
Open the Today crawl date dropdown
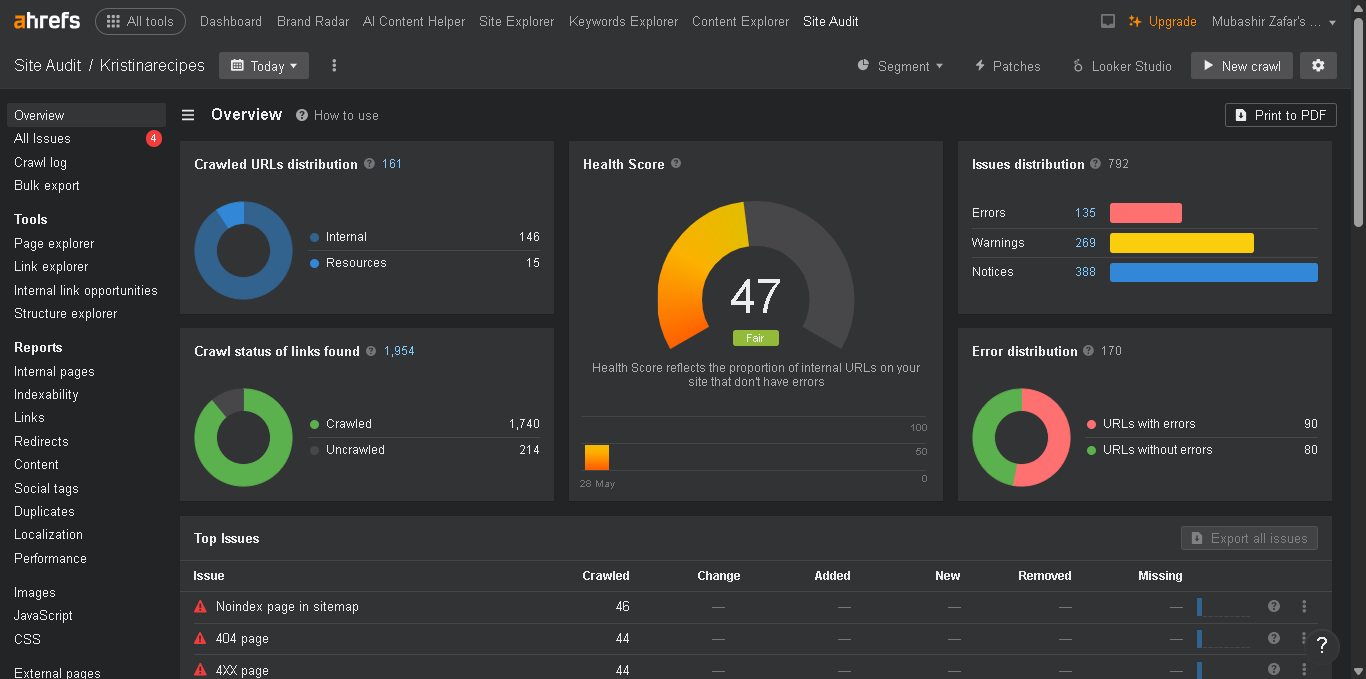[x=264, y=66]
